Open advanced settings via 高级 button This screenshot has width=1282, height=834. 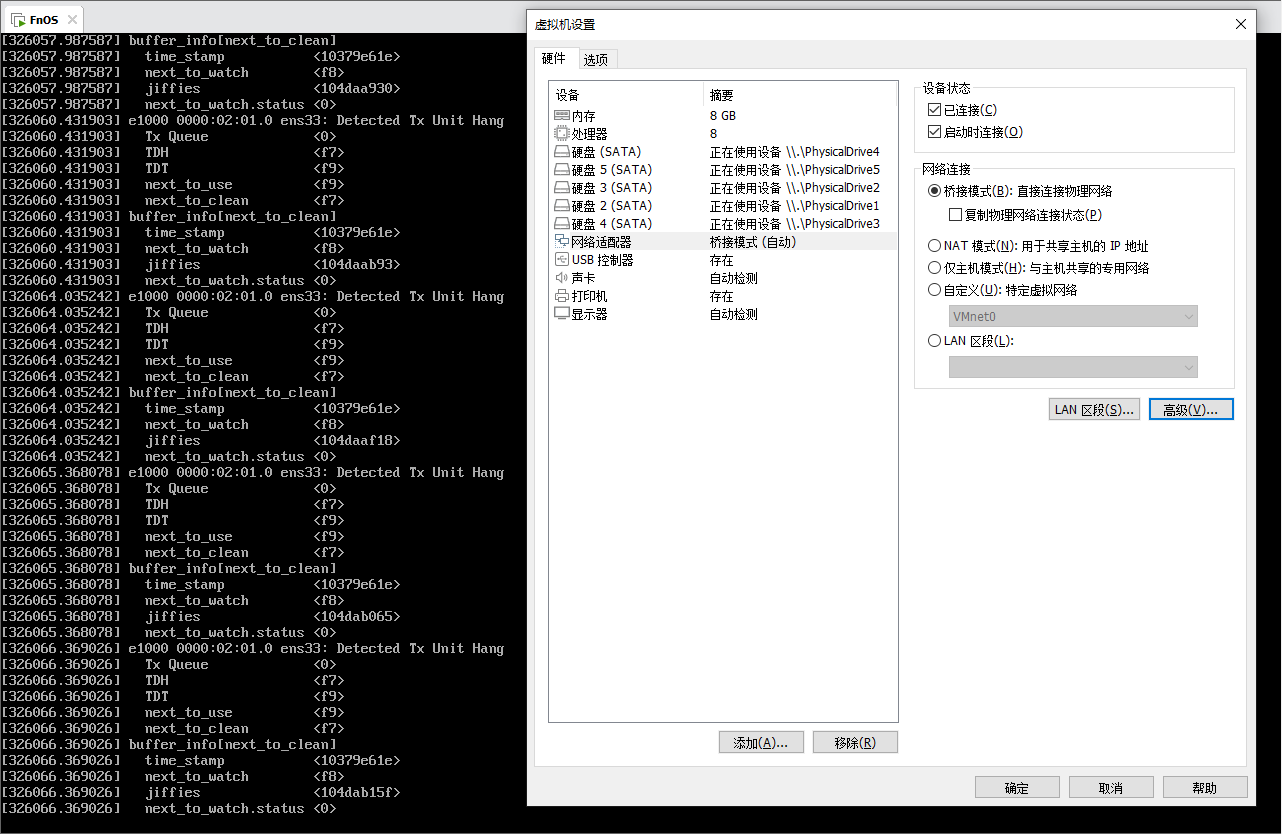(x=1191, y=409)
